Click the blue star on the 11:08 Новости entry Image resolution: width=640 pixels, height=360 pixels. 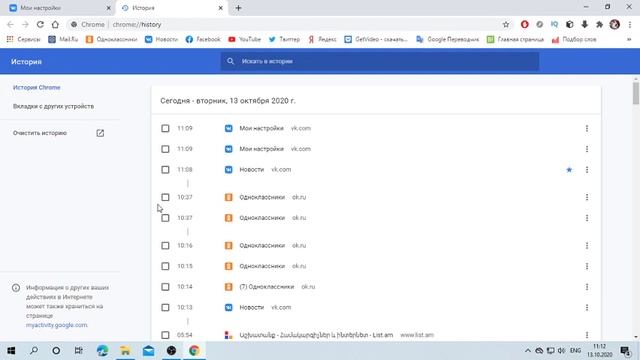click(569, 170)
